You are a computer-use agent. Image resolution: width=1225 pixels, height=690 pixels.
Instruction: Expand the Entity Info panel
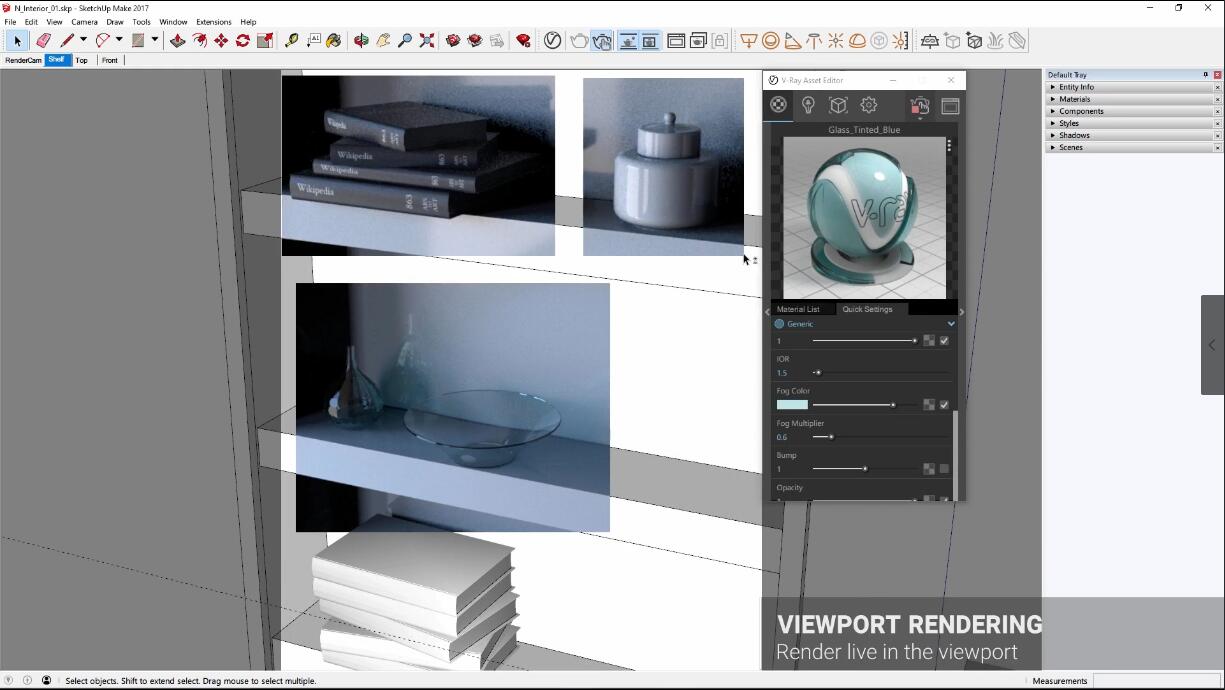(x=1076, y=87)
